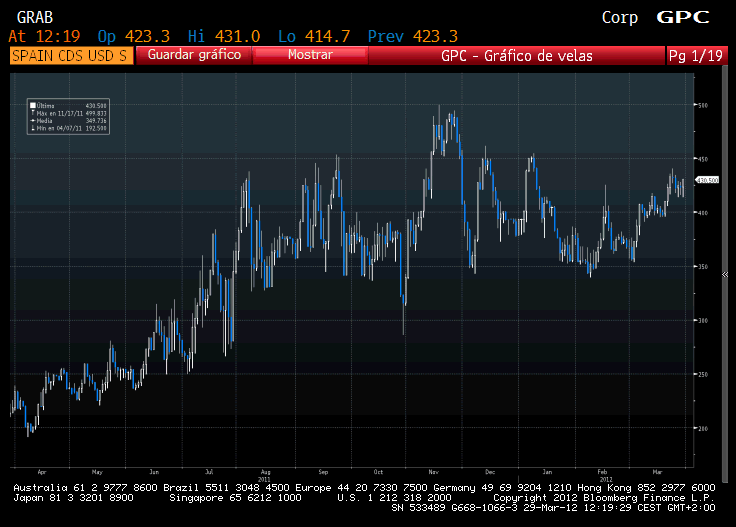Click the Feb 2012 label on date axis

point(604,476)
